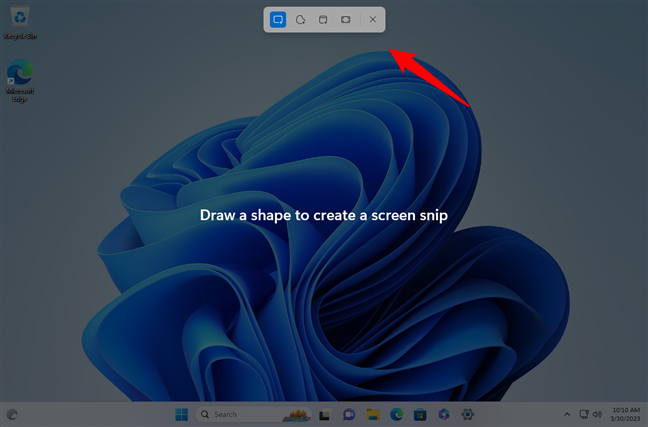
Task: Select the Window snip mode
Action: tap(323, 19)
